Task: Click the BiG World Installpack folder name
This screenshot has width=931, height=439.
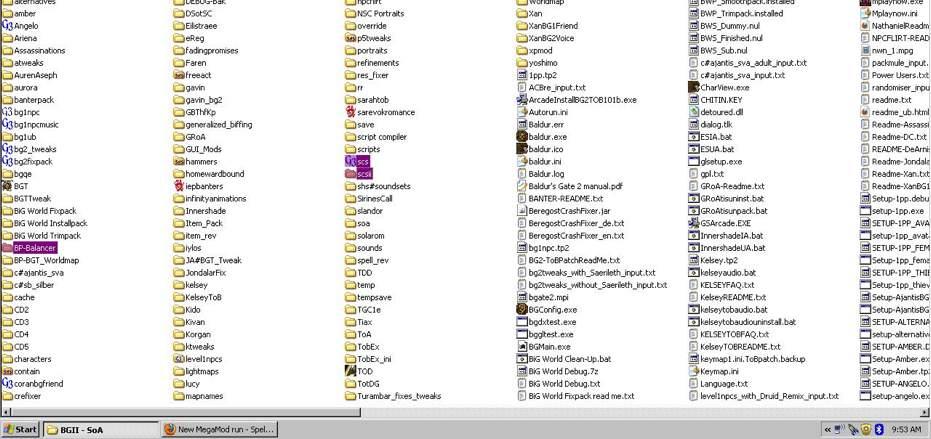Action: pyautogui.click(x=50, y=223)
